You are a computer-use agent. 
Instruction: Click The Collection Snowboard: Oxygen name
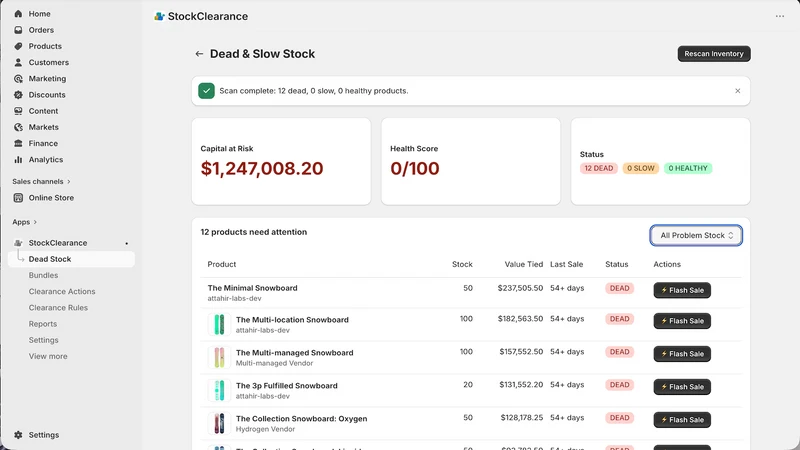pos(301,418)
